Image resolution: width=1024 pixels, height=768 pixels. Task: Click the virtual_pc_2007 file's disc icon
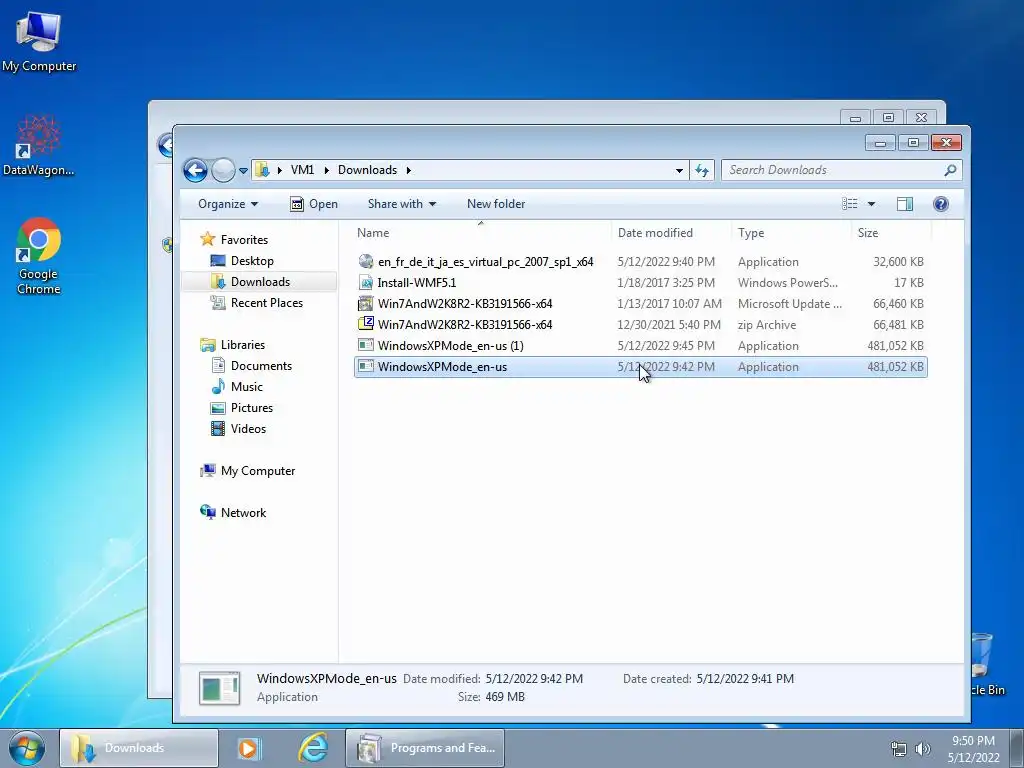click(366, 261)
